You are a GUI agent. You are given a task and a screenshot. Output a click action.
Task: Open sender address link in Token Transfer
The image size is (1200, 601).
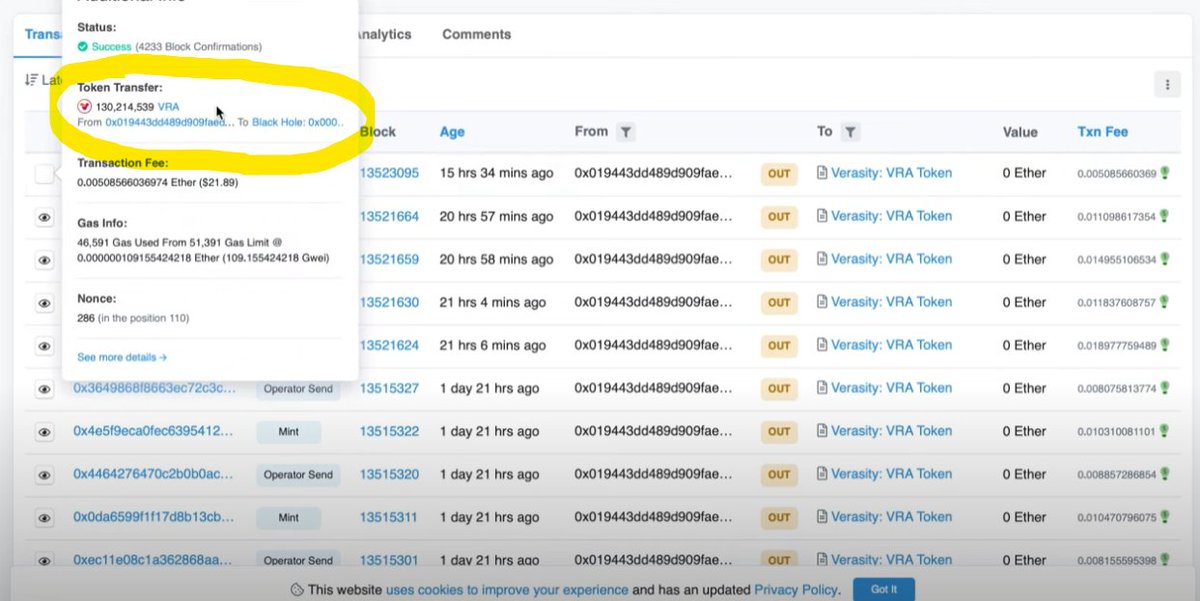point(169,122)
